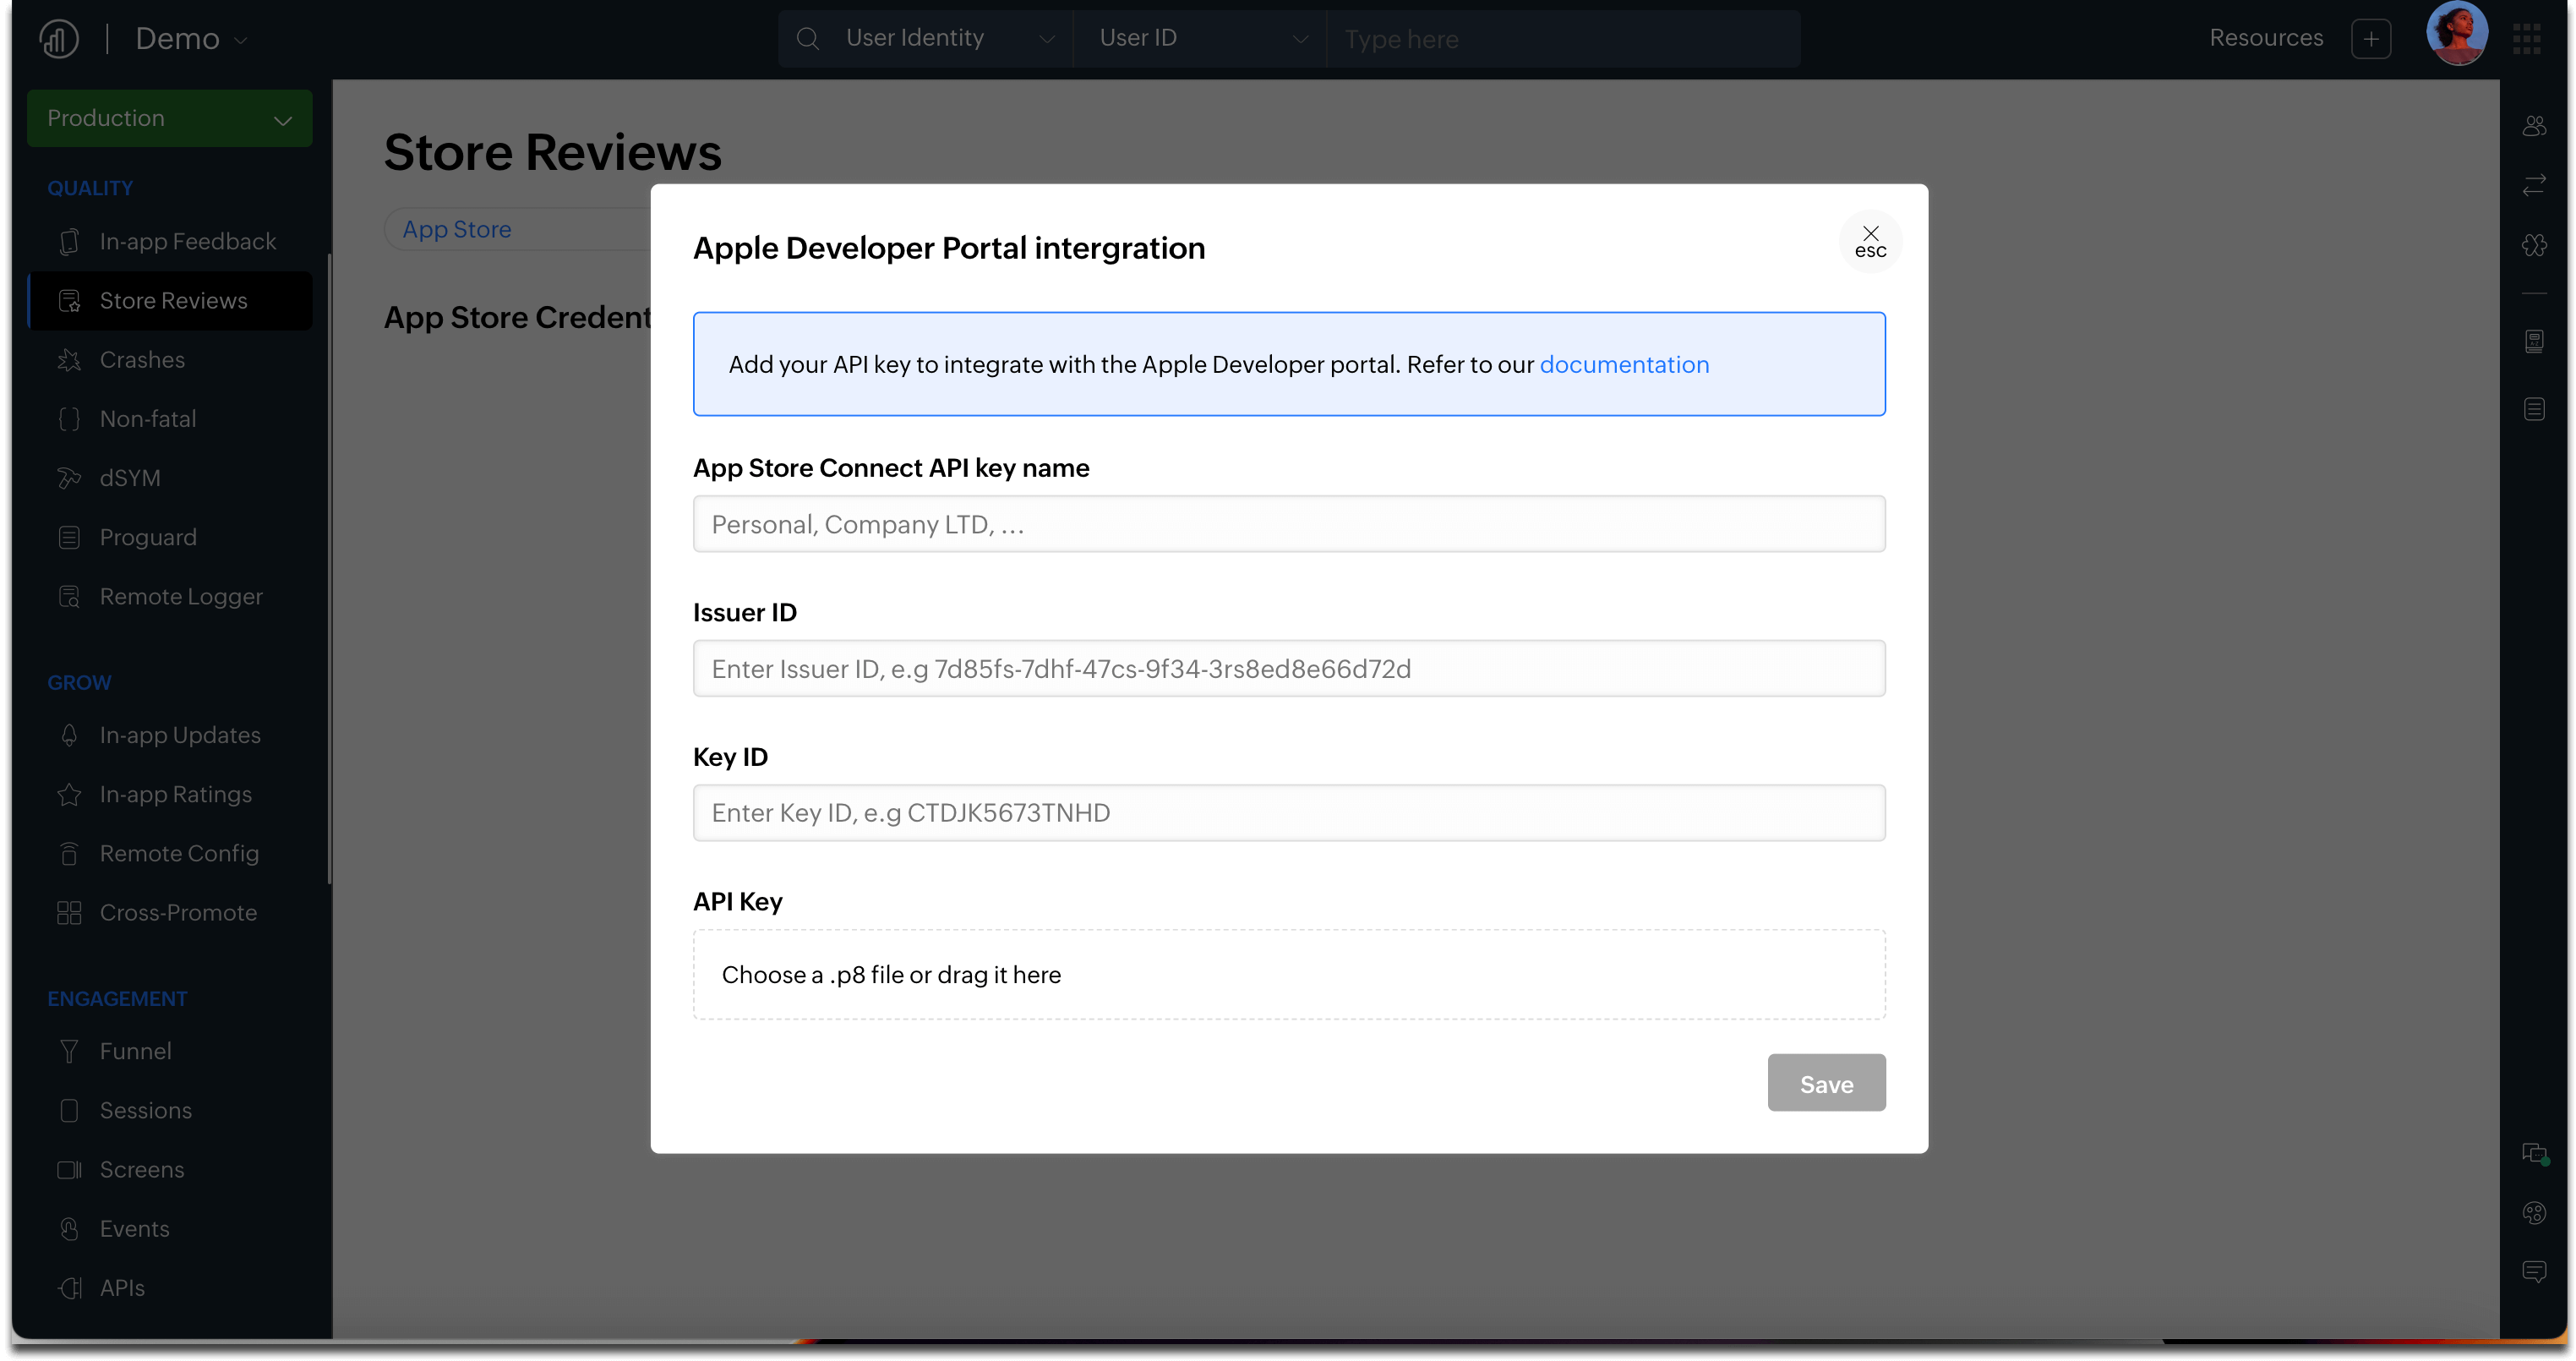Click the Save button
The height and width of the screenshot is (1361, 2576).
(x=1826, y=1083)
